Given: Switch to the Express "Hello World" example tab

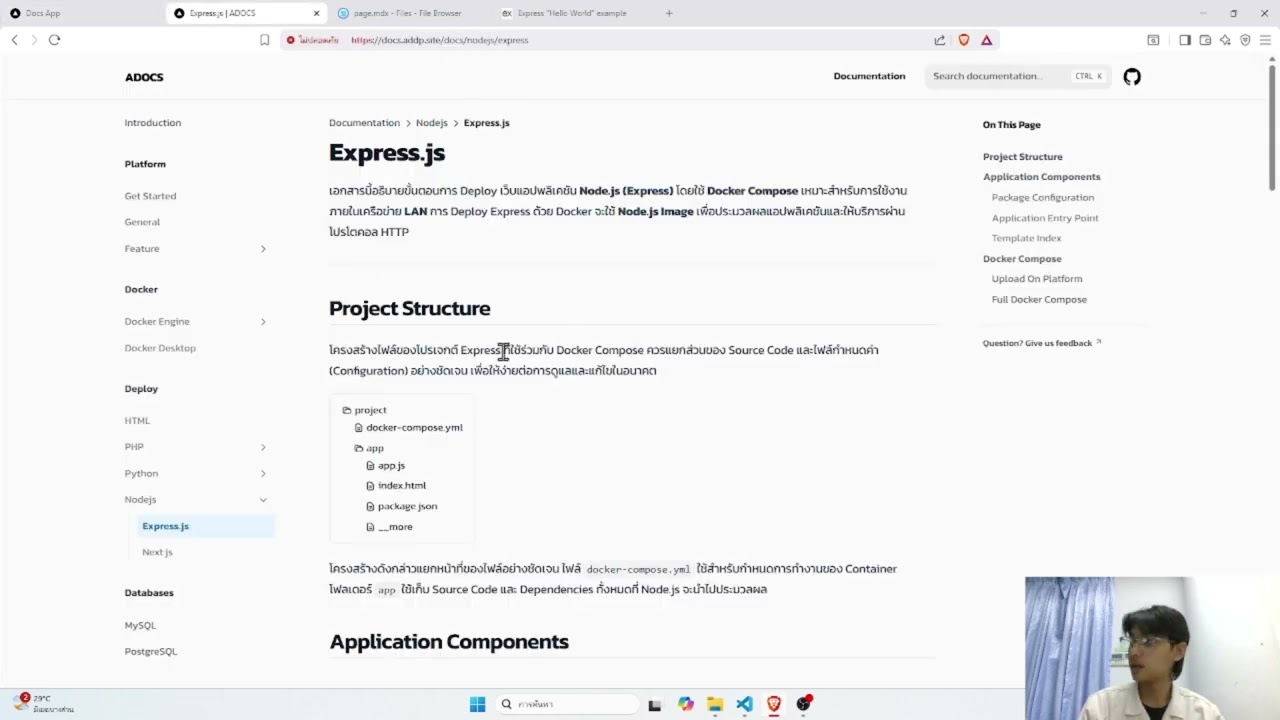Looking at the screenshot, I should click(x=572, y=13).
